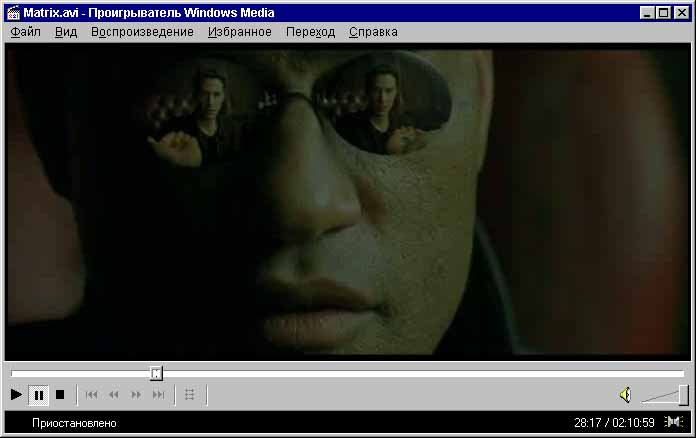Click the seek bar thumb
Image resolution: width=696 pixels, height=438 pixels.
click(156, 373)
